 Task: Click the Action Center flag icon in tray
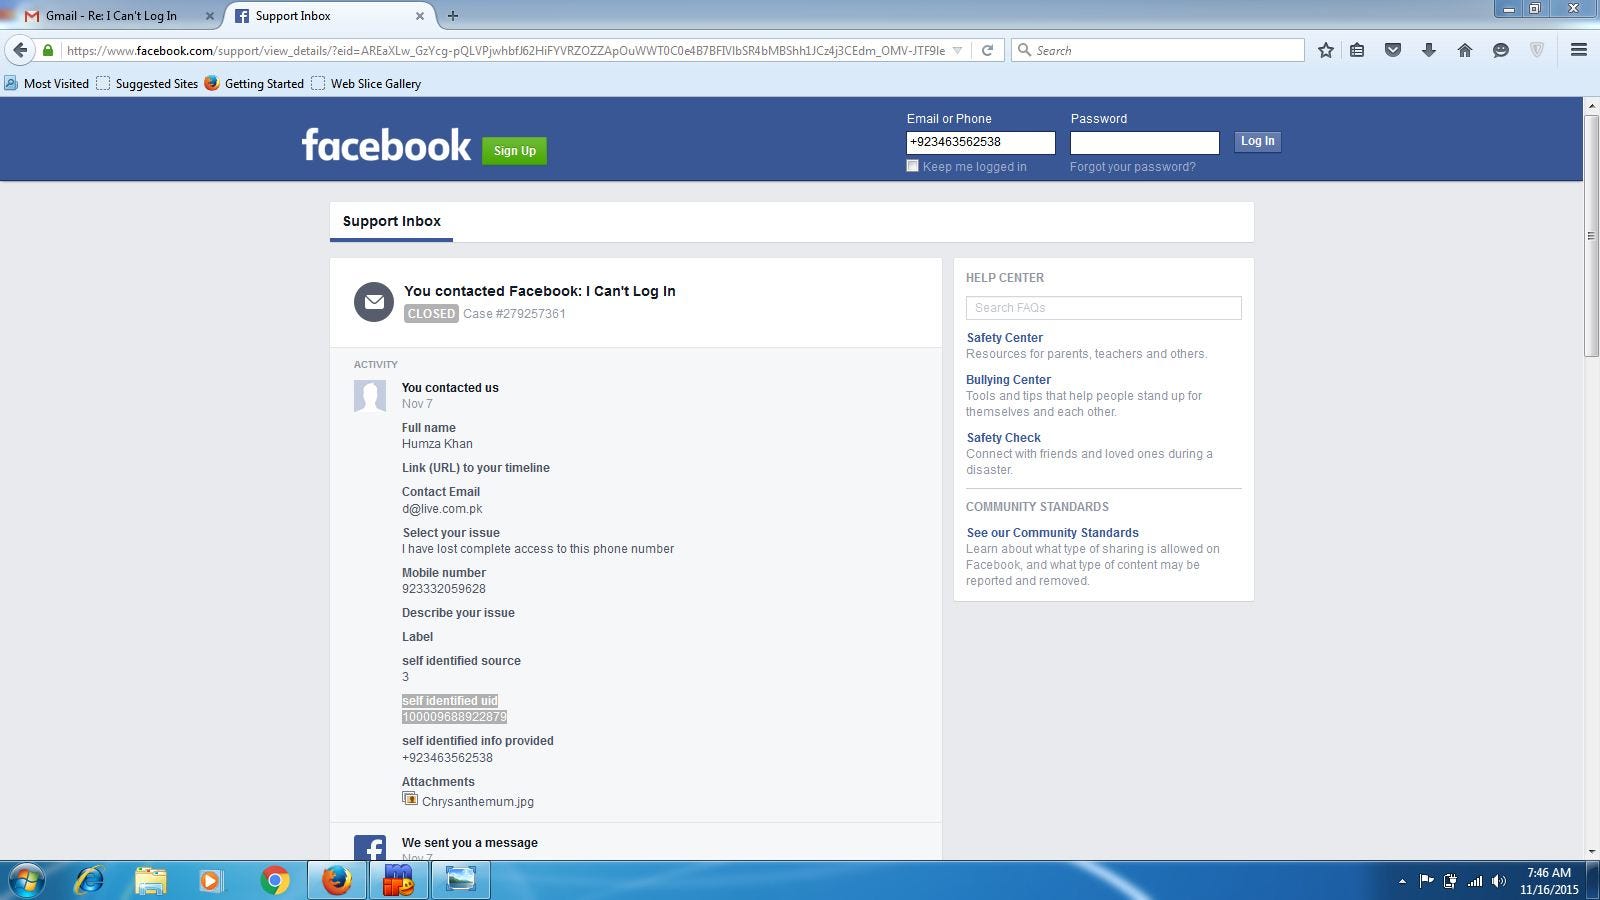click(x=1427, y=881)
